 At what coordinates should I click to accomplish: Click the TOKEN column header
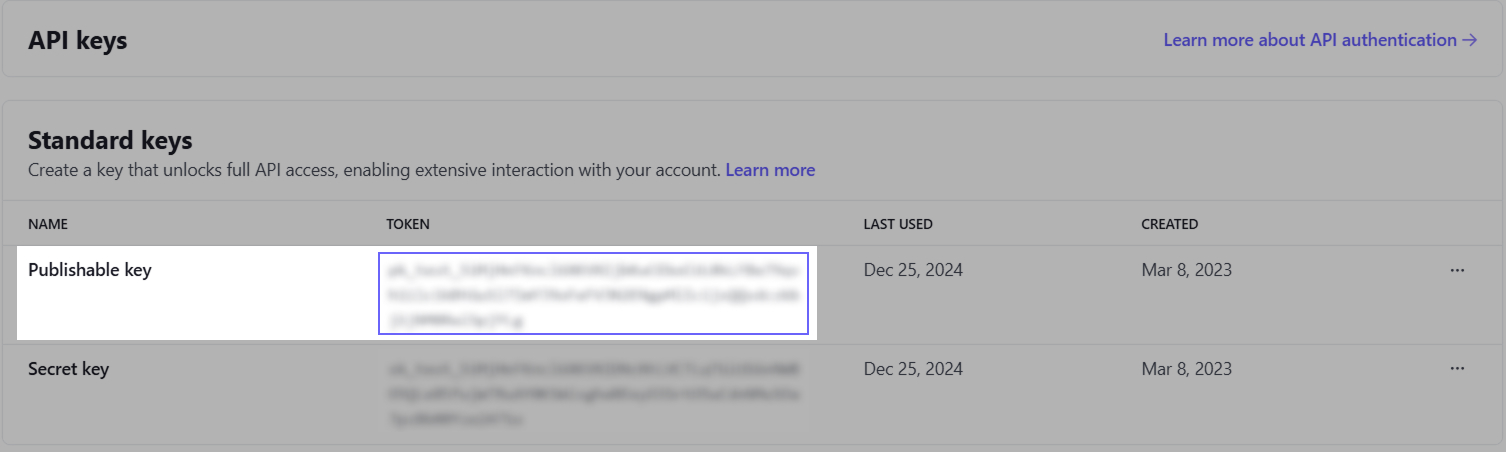408,224
